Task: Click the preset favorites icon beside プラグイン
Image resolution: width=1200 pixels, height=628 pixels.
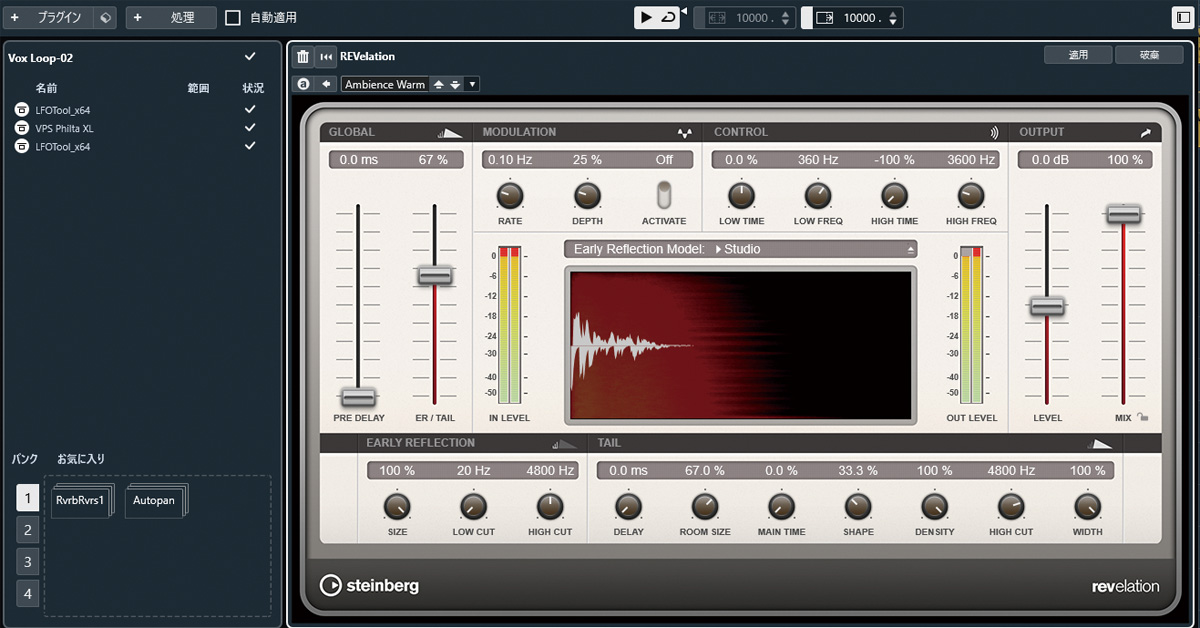Action: [107, 18]
